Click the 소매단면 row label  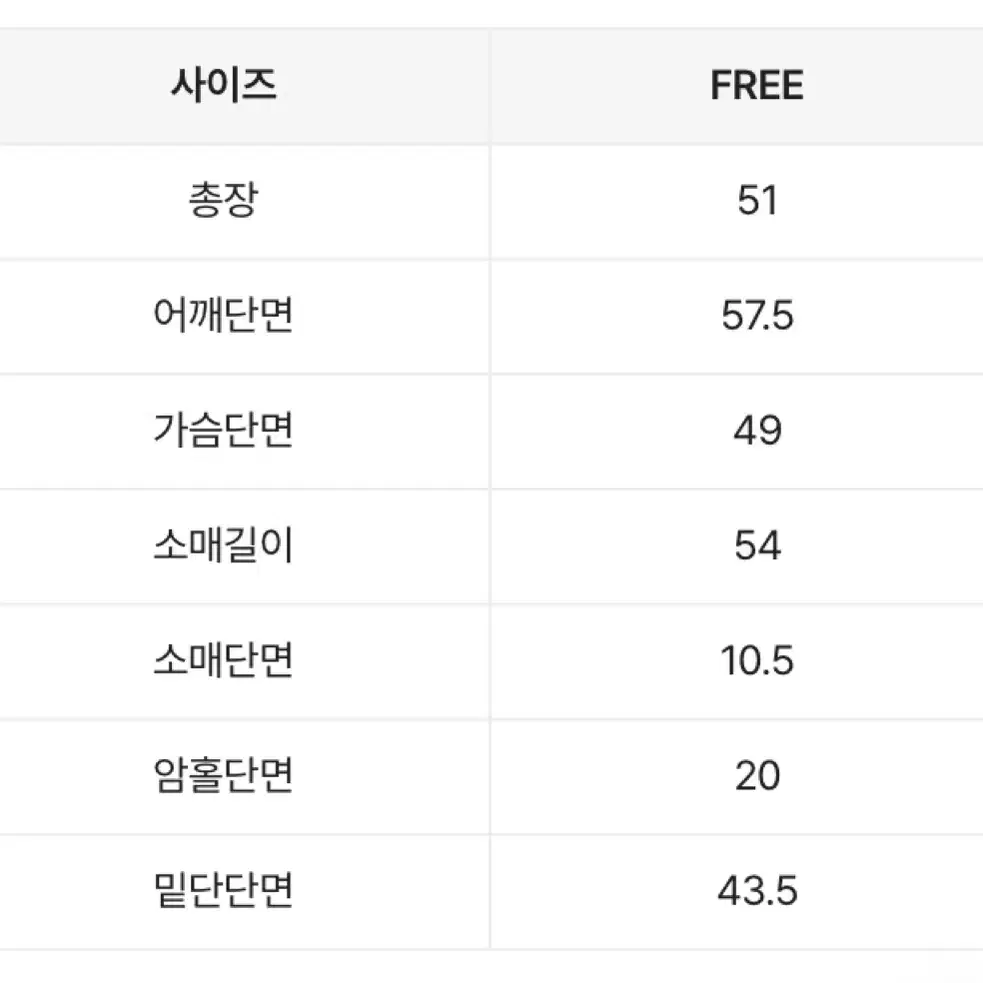[224, 660]
